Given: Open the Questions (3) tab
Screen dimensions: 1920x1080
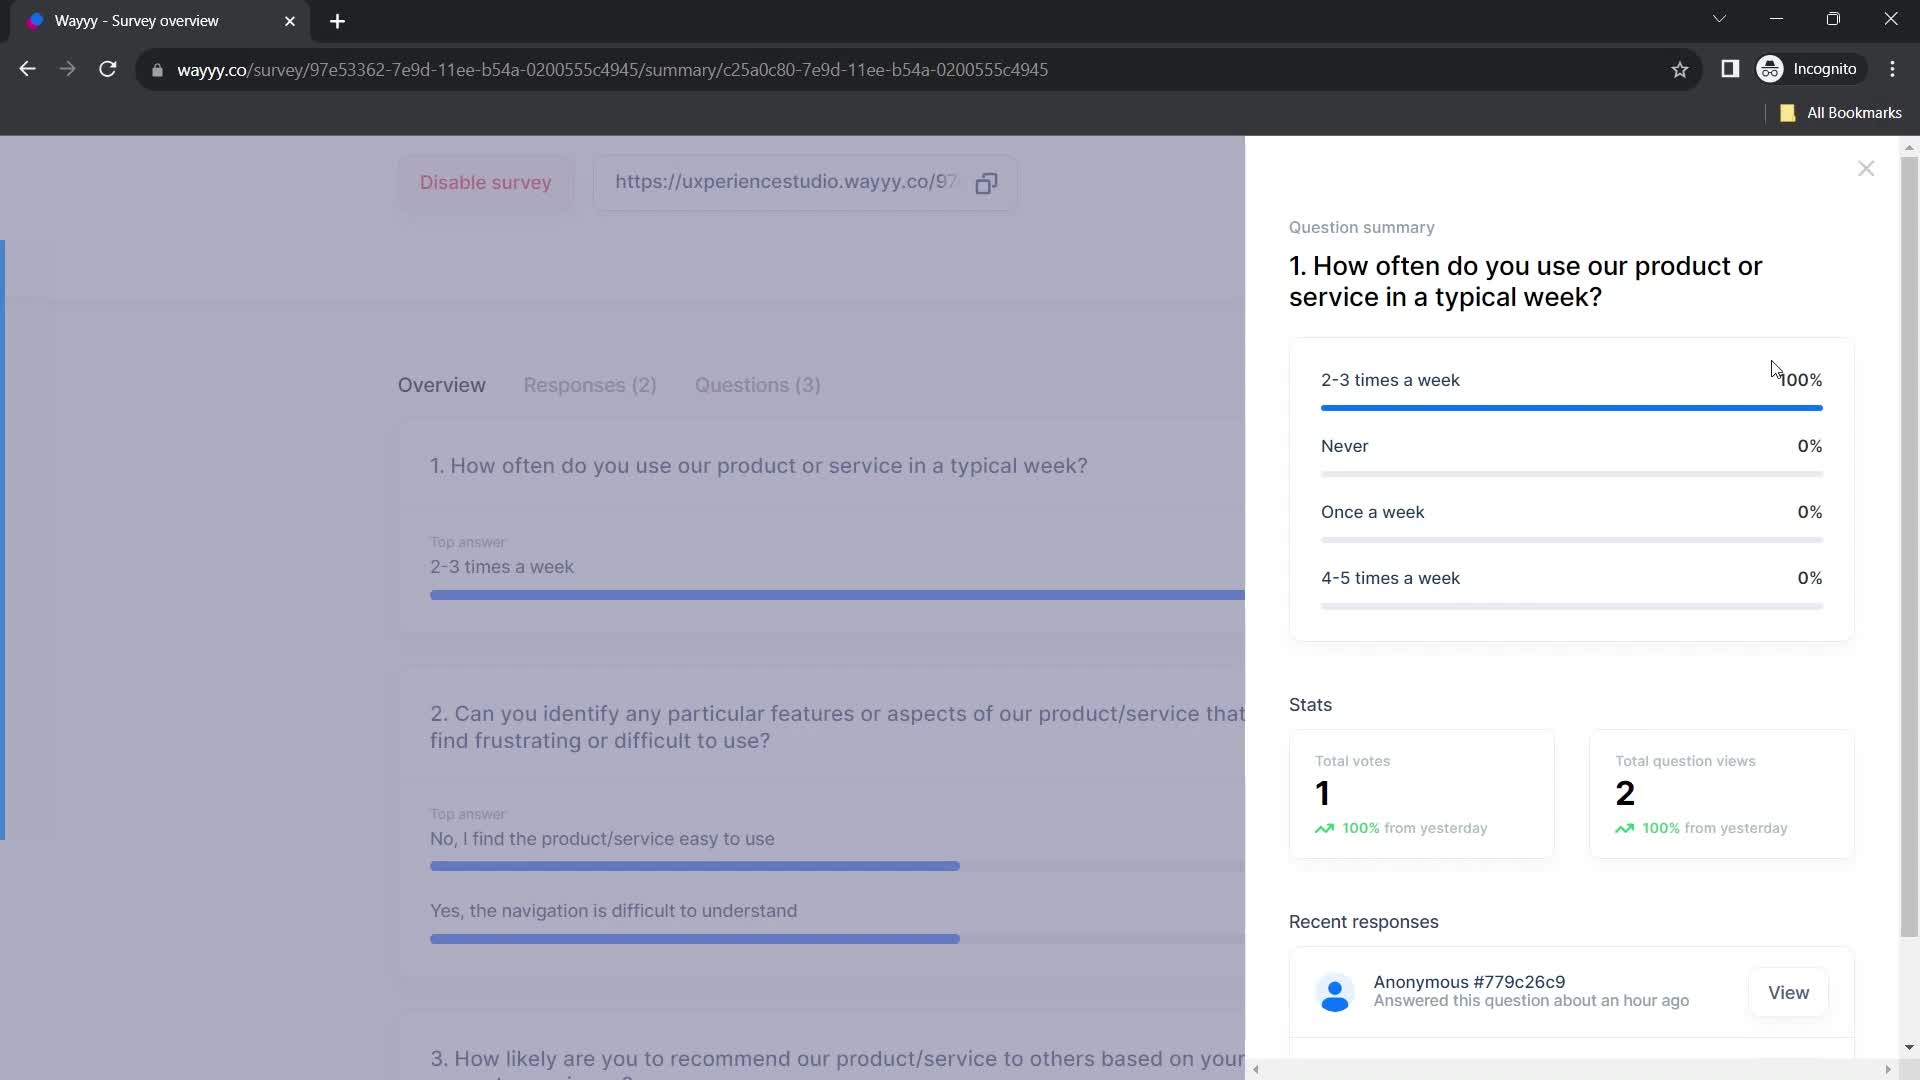Looking at the screenshot, I should (758, 385).
